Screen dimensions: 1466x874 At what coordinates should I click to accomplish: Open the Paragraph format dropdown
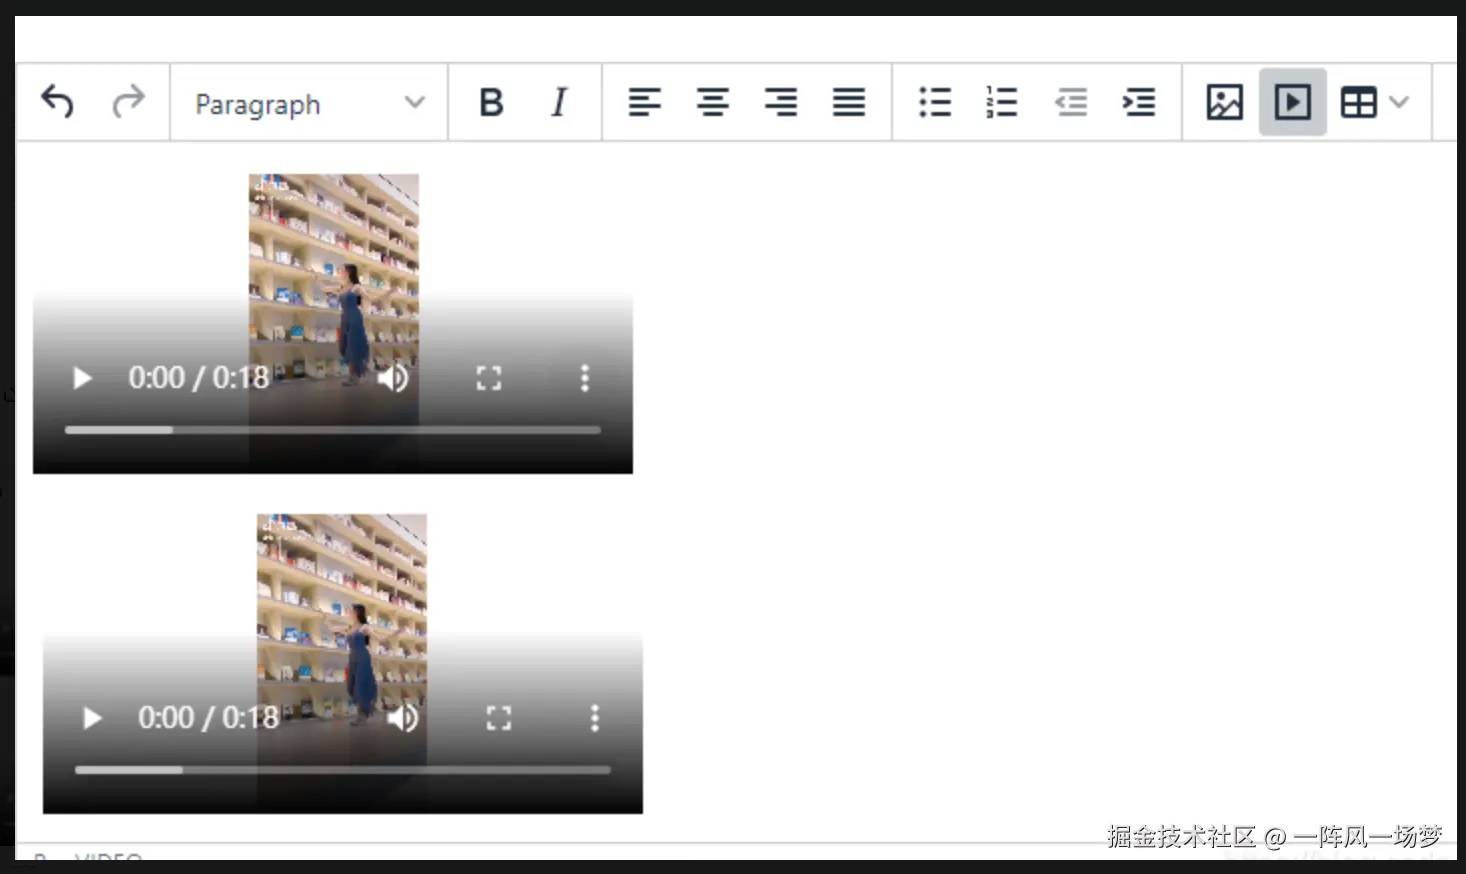309,103
